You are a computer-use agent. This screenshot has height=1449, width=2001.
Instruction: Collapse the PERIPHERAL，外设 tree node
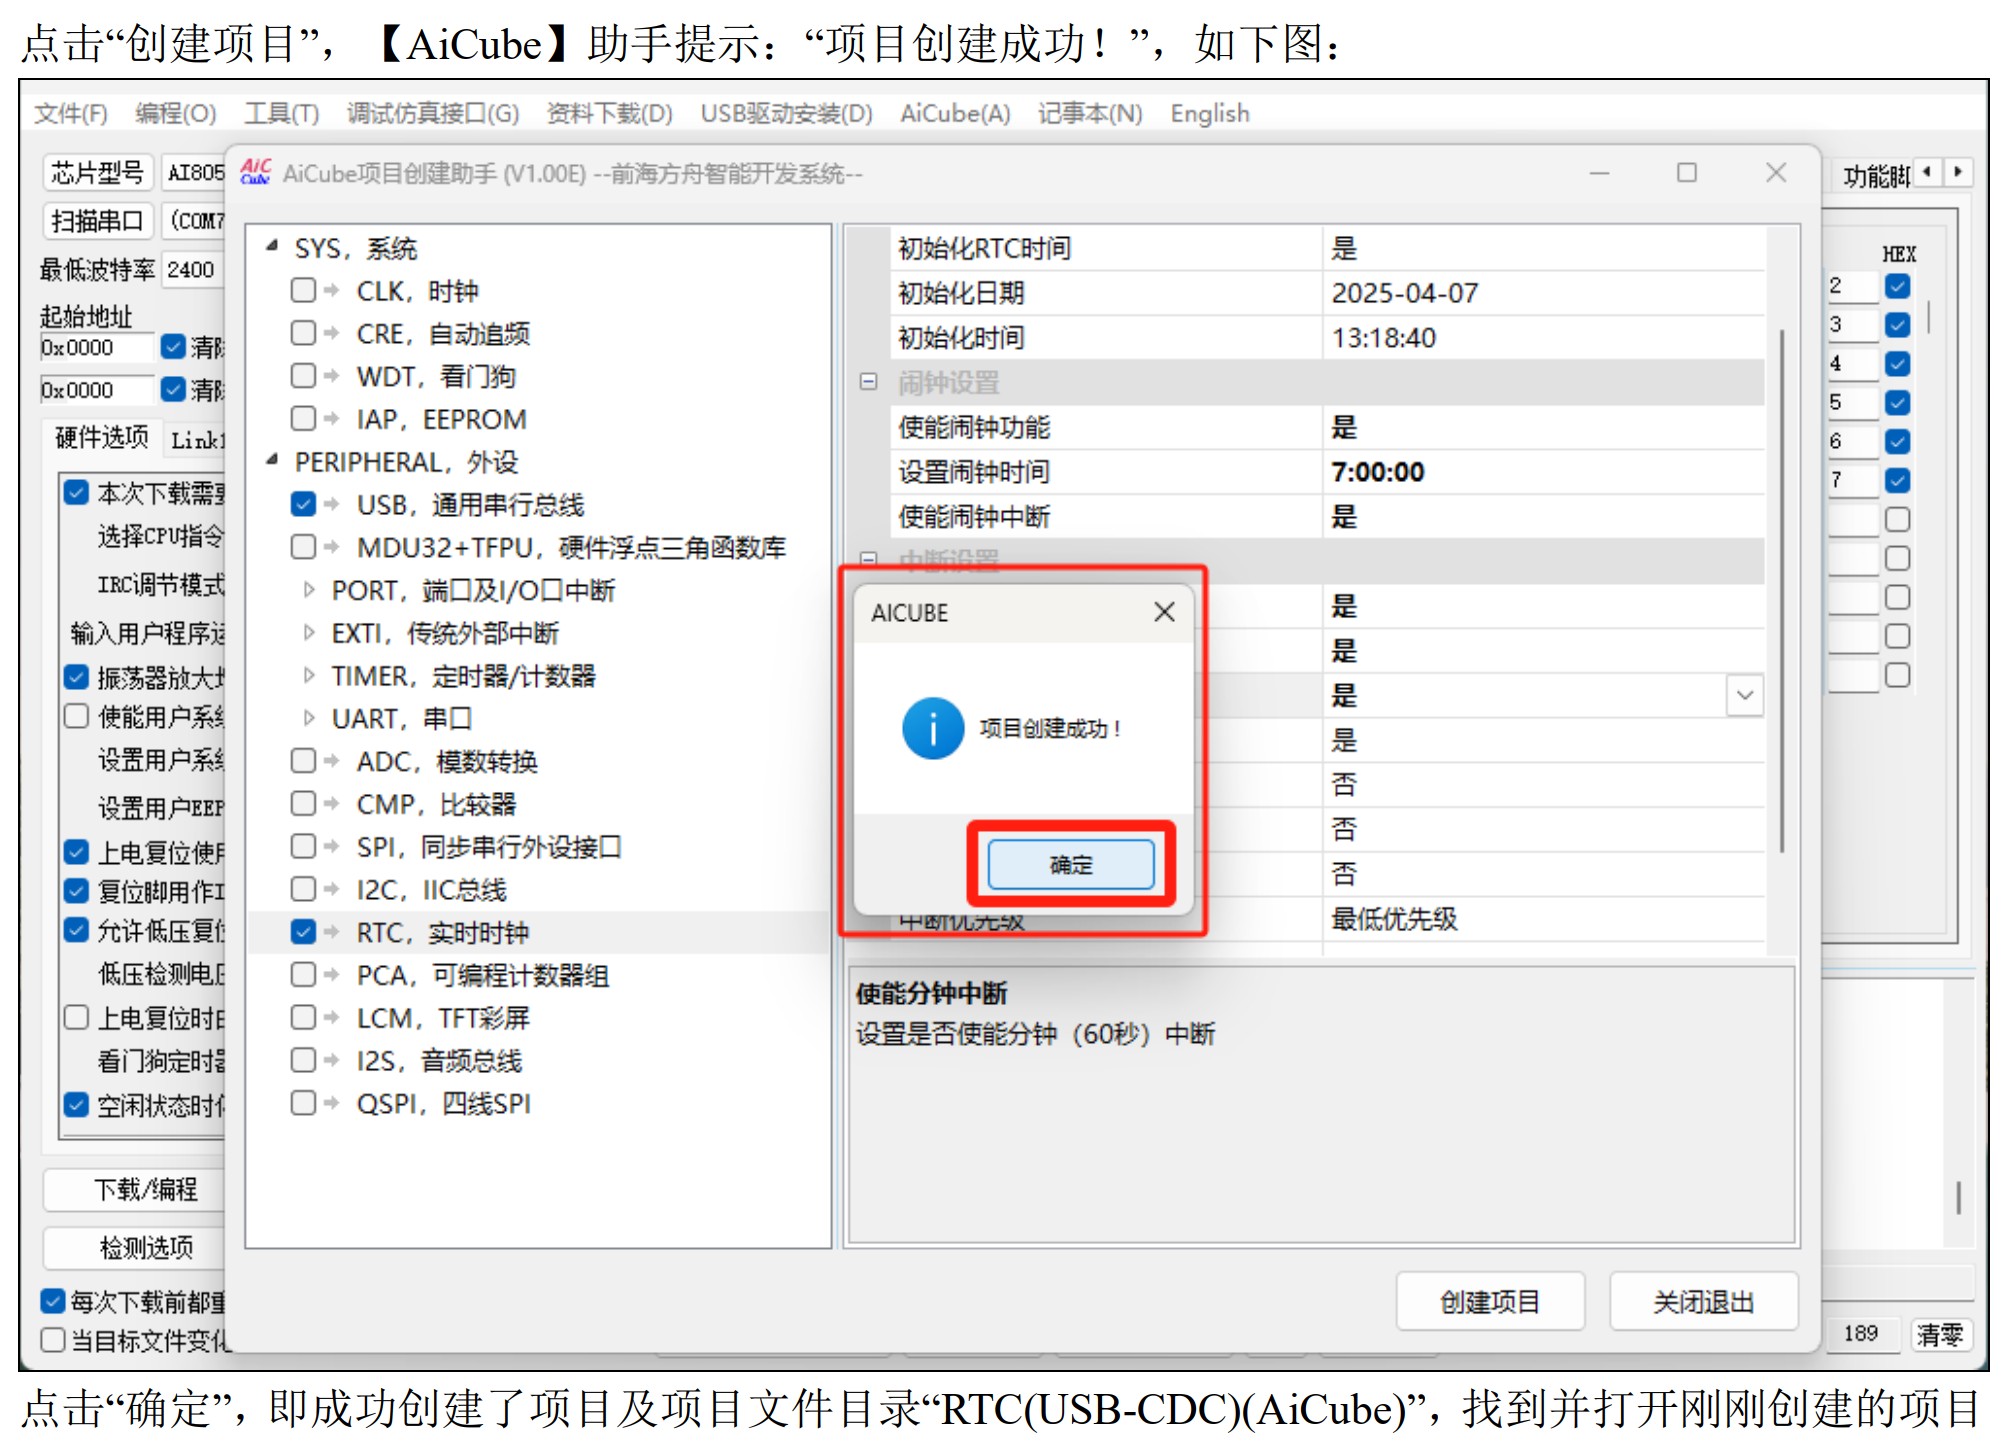point(272,460)
